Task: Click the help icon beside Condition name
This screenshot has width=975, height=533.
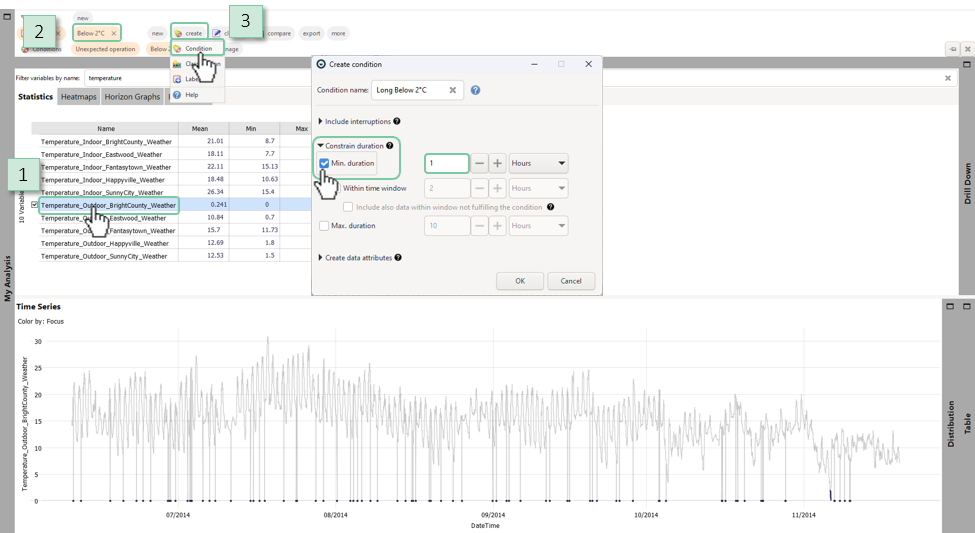Action: pos(476,90)
